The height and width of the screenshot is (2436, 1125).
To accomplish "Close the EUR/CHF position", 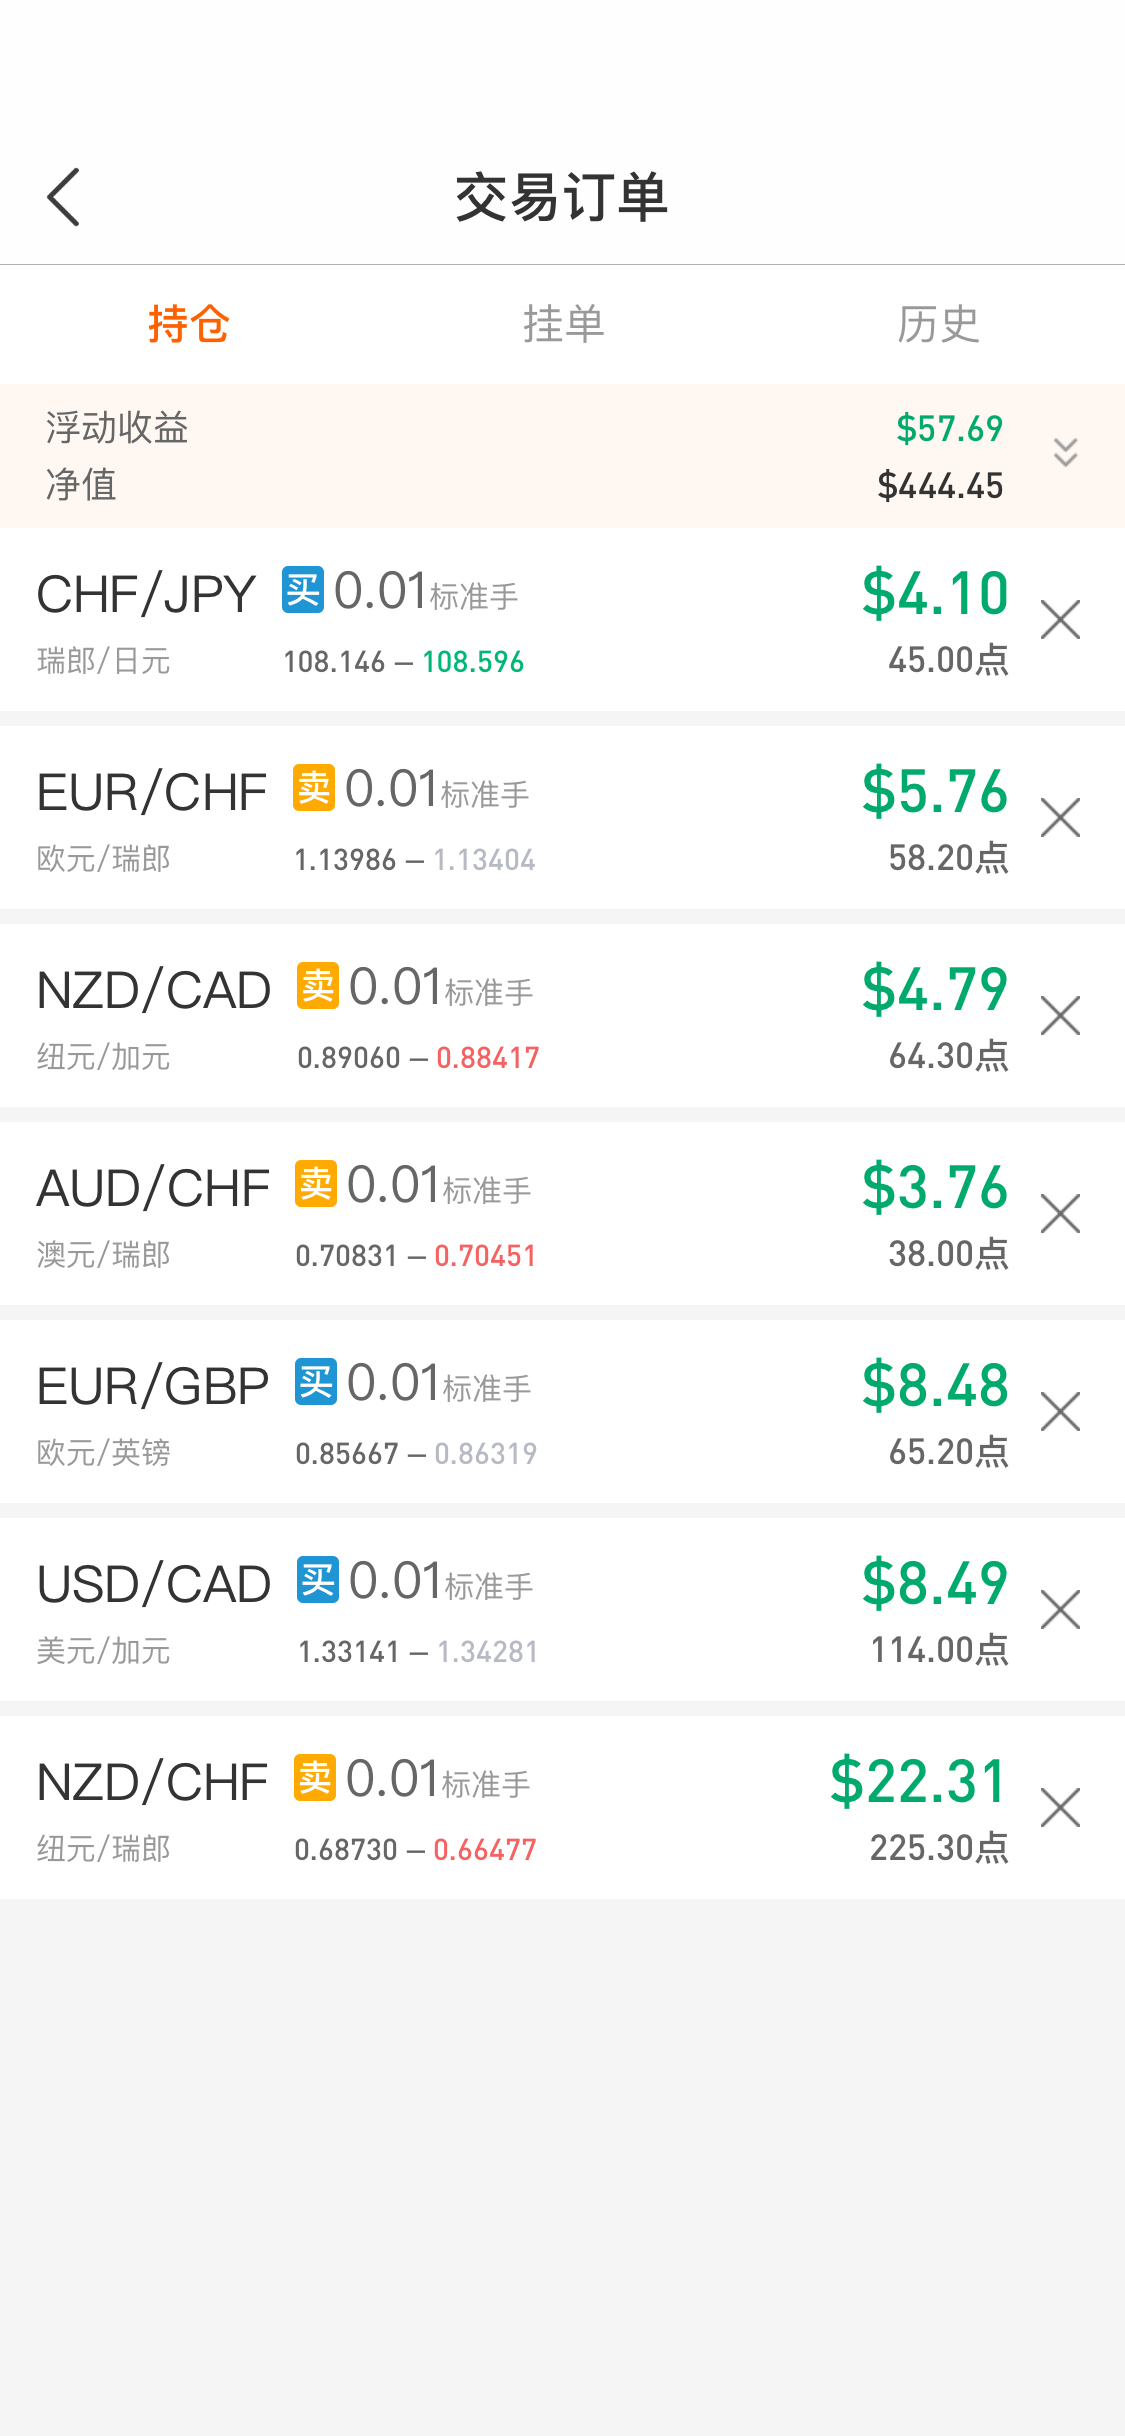I will pos(1060,817).
